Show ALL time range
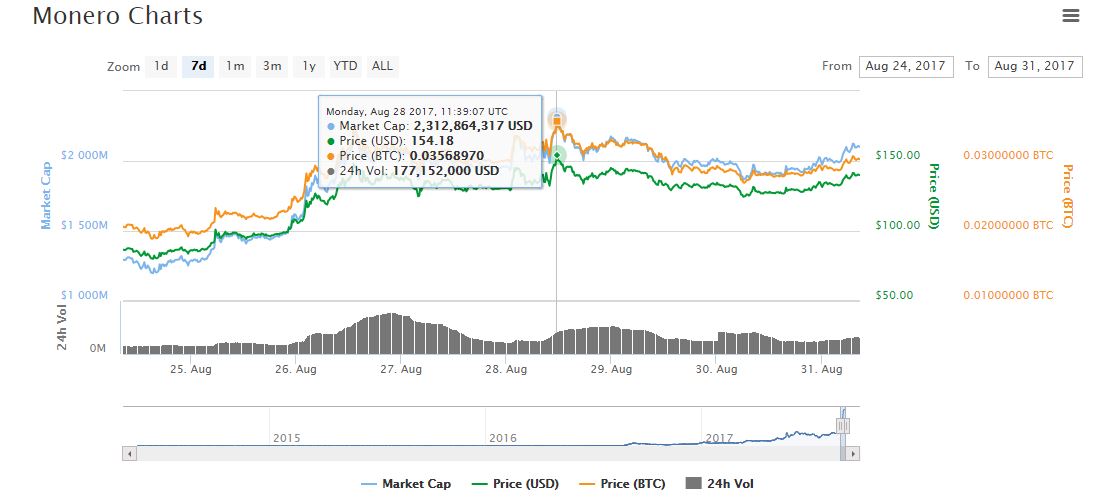The width and height of the screenshot is (1104, 500). pyautogui.click(x=382, y=66)
